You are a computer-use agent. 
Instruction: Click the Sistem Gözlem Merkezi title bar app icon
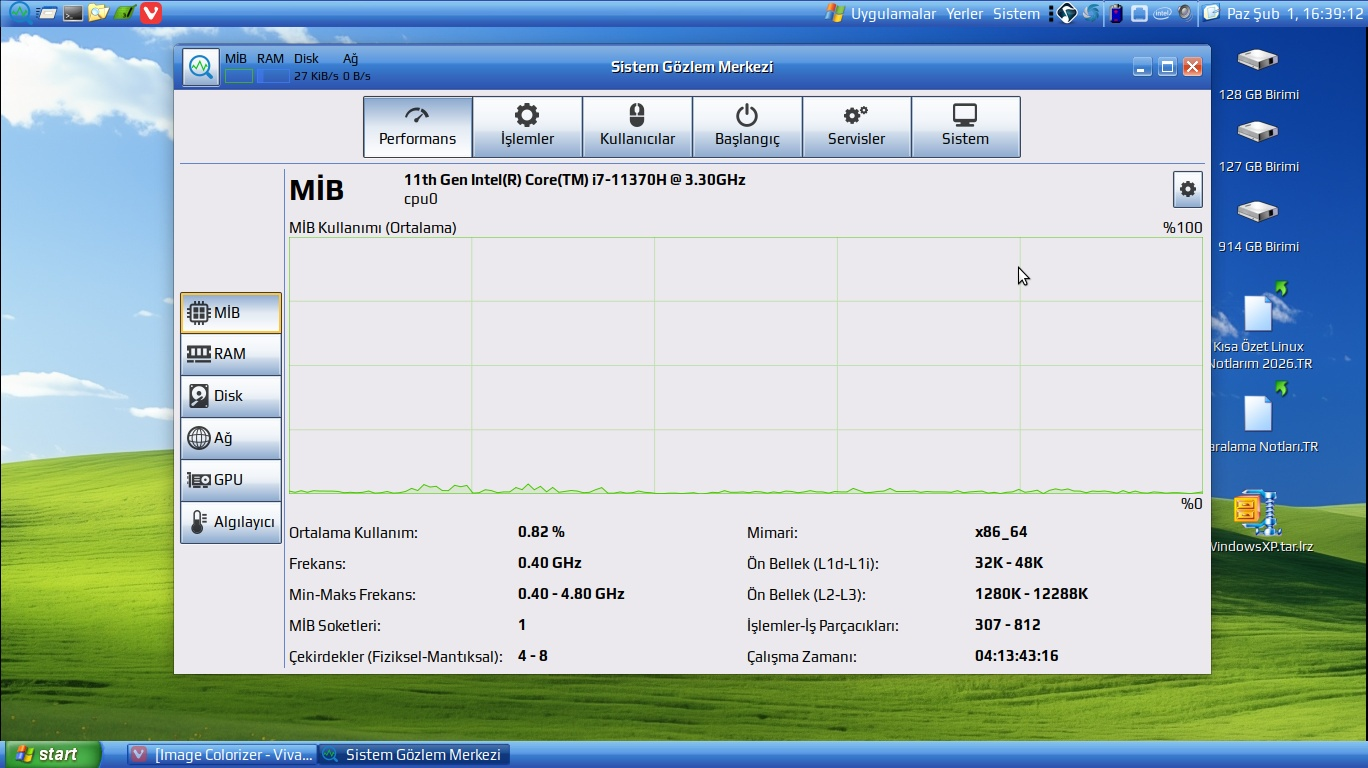(201, 67)
